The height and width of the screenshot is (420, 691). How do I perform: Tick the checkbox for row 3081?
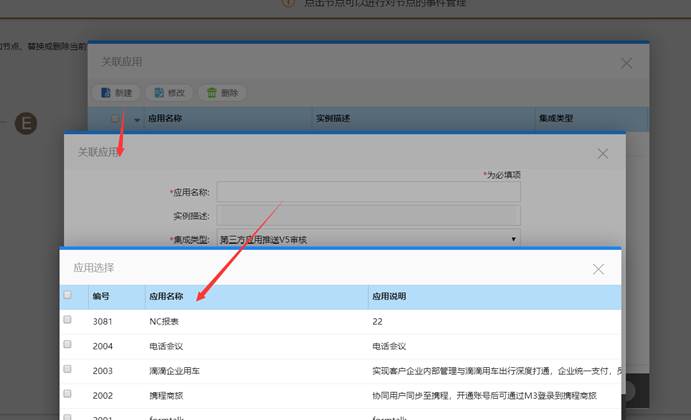coord(67,320)
